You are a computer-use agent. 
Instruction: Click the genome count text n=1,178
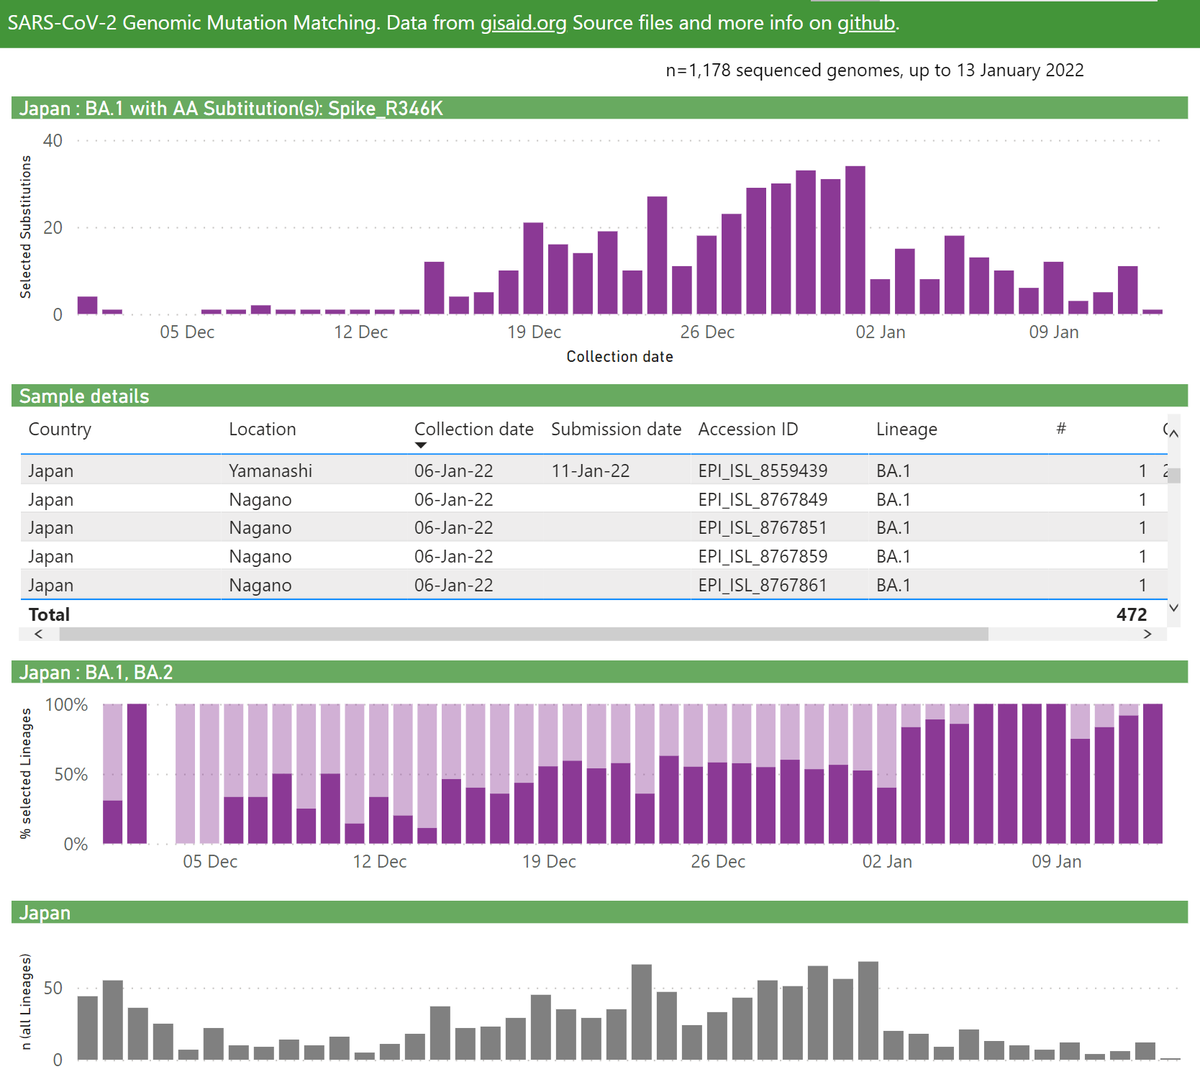click(874, 70)
